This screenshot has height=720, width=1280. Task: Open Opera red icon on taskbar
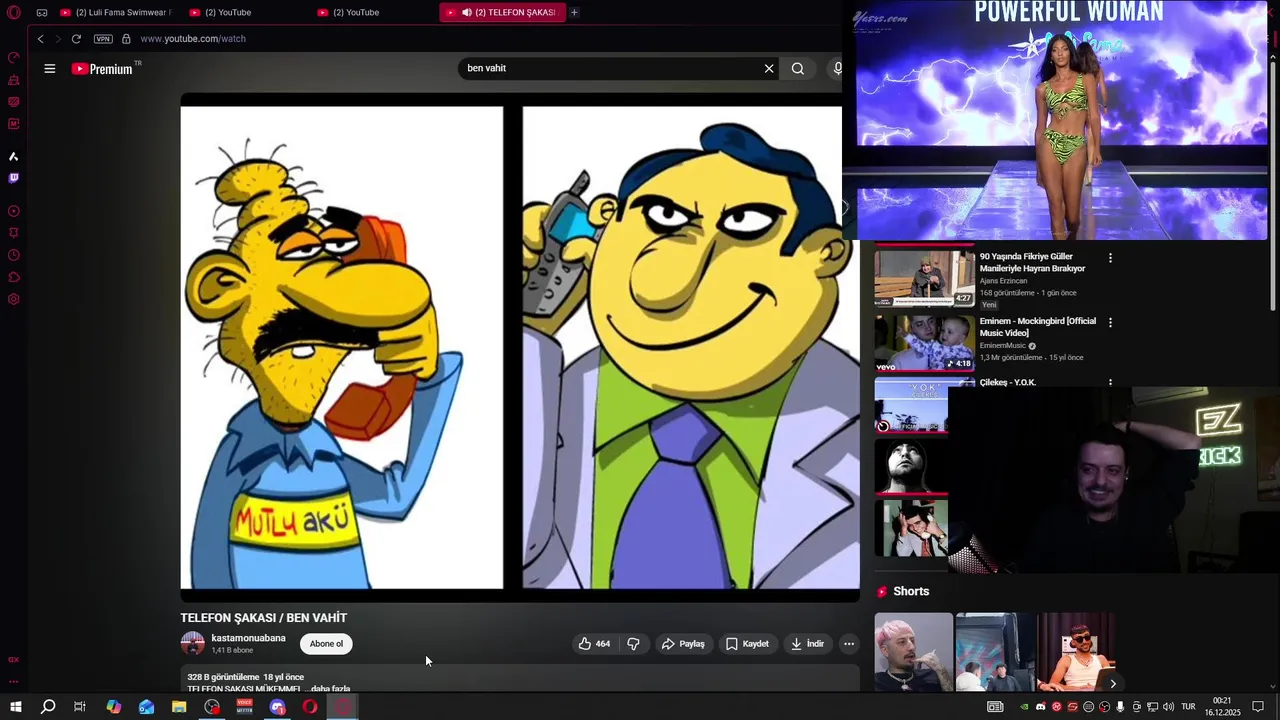tap(310, 707)
